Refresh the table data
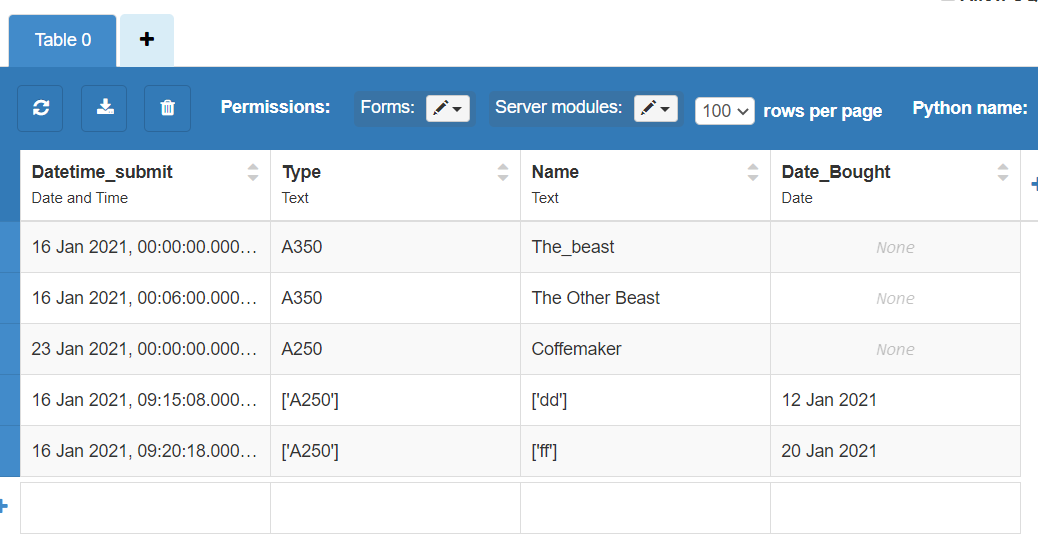The height and width of the screenshot is (540, 1038). 40,108
